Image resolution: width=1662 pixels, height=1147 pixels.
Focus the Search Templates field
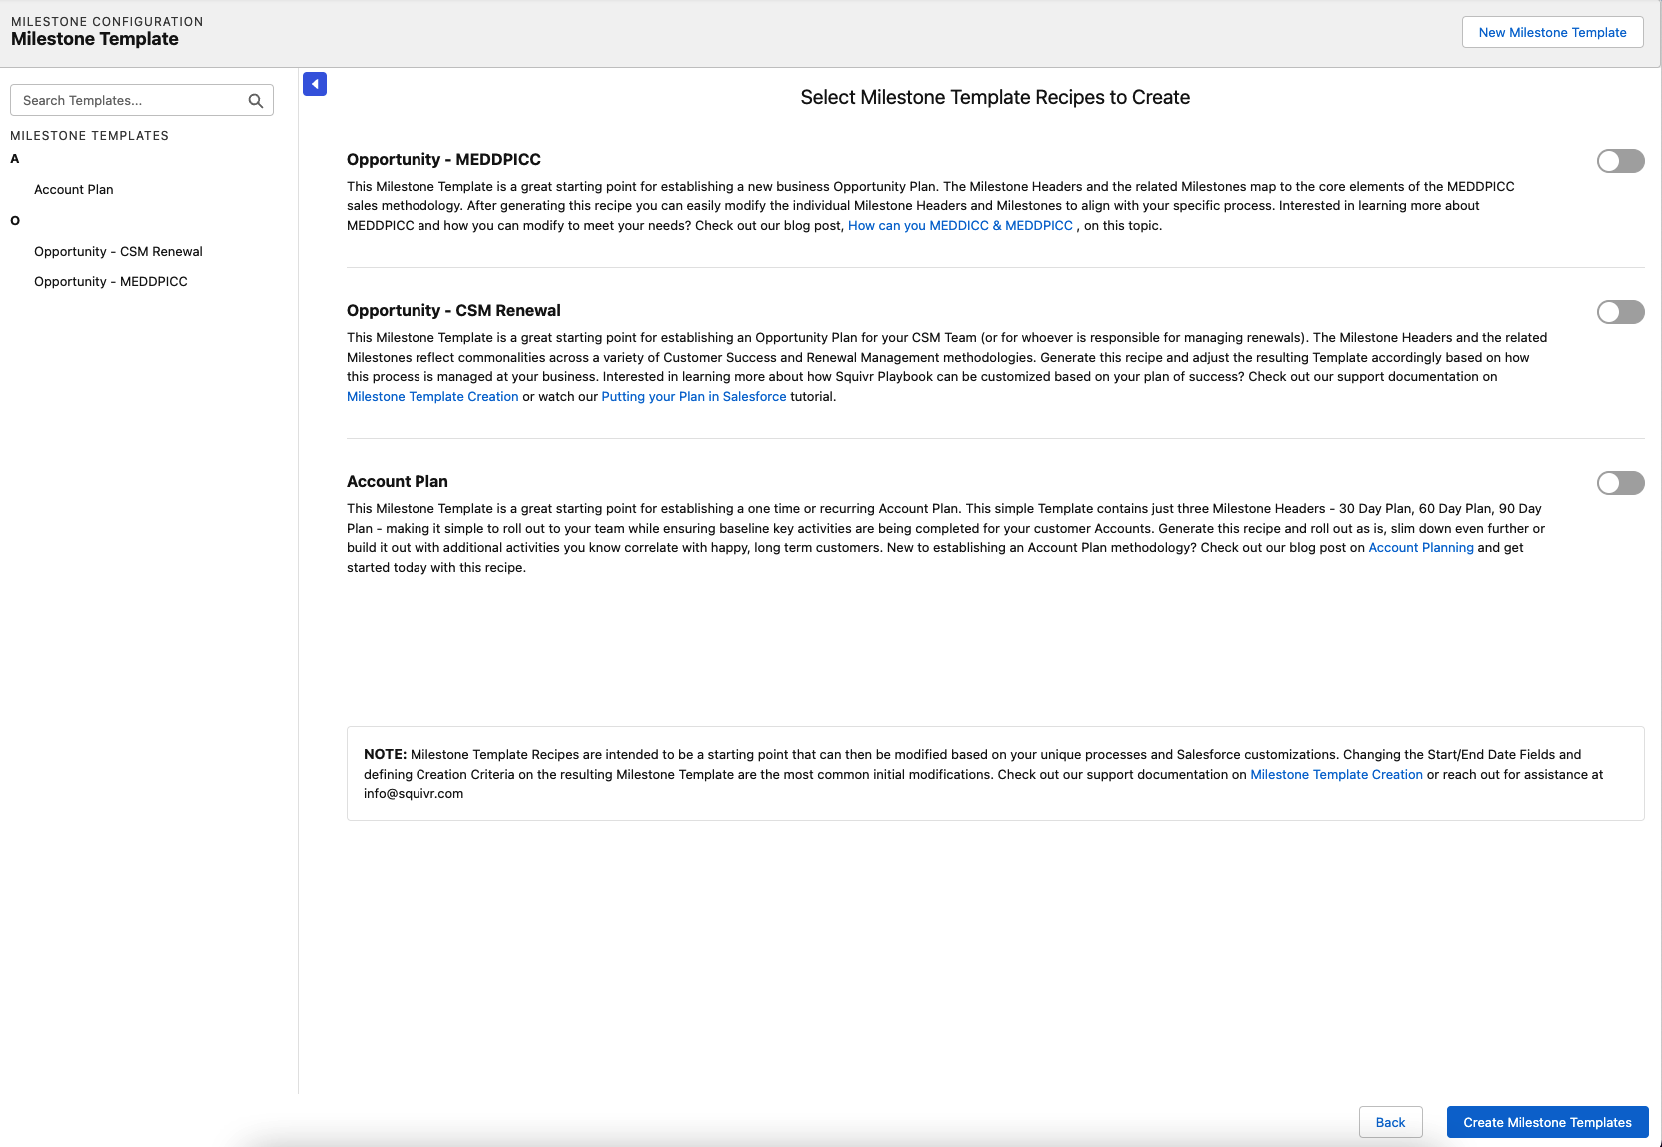click(x=142, y=100)
